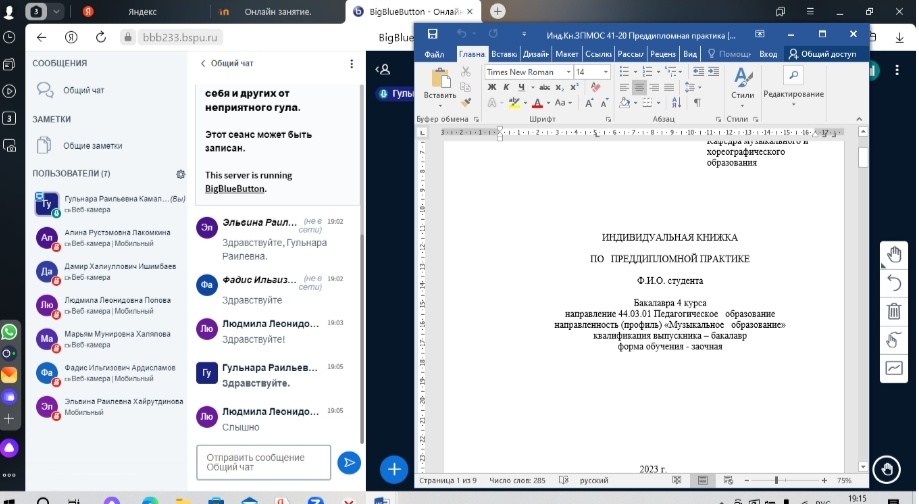Open the Times New Roman font dropdown
Viewport: 919px width, 504px height.
[569, 72]
